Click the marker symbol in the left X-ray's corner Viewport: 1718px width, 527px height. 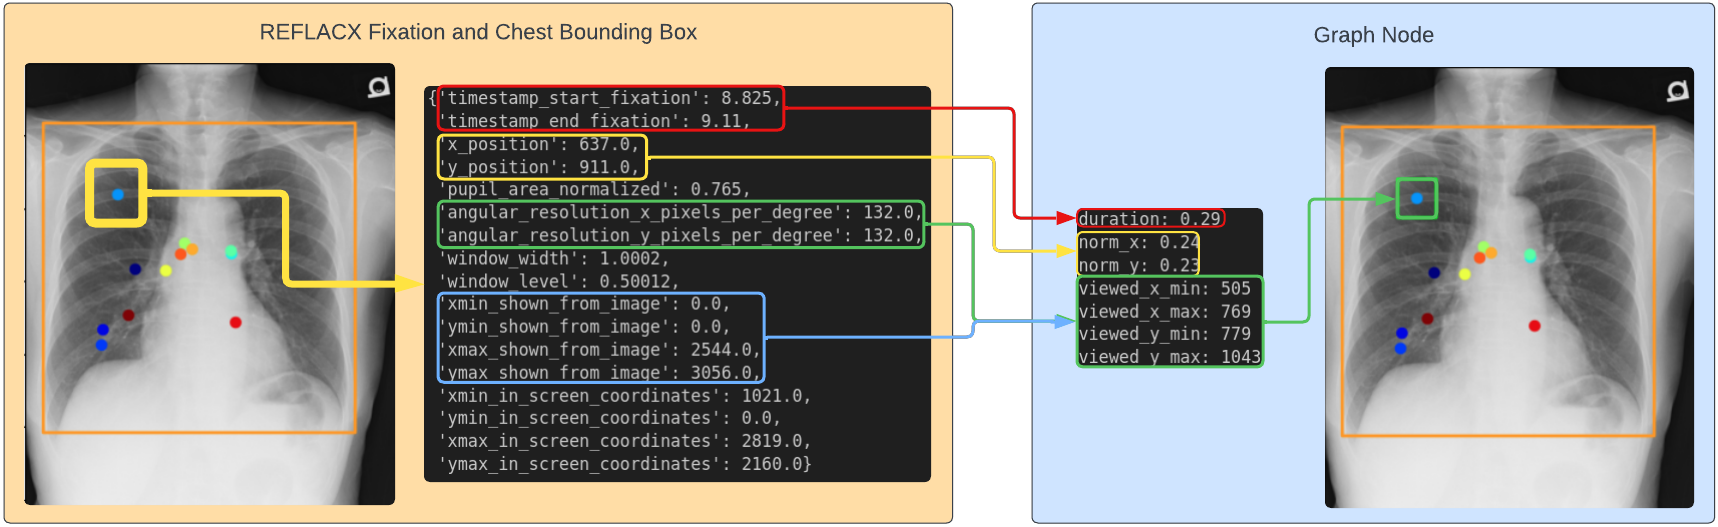click(378, 87)
